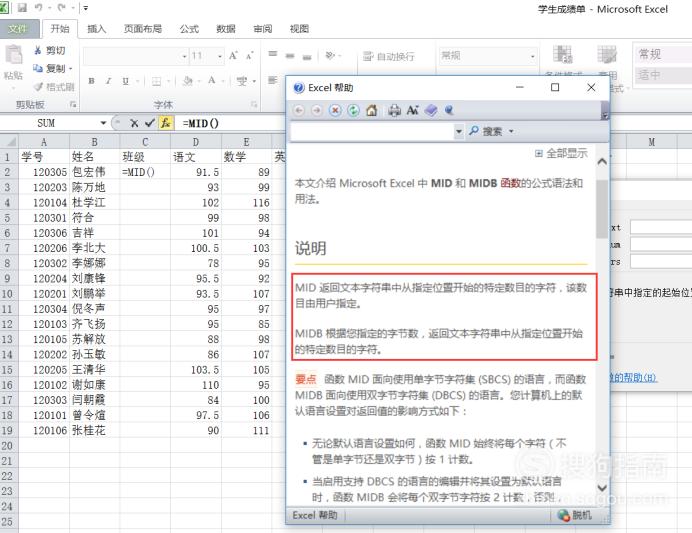The image size is (692, 533).
Task: Click the Increase Font Size icon
Action: [233, 56]
